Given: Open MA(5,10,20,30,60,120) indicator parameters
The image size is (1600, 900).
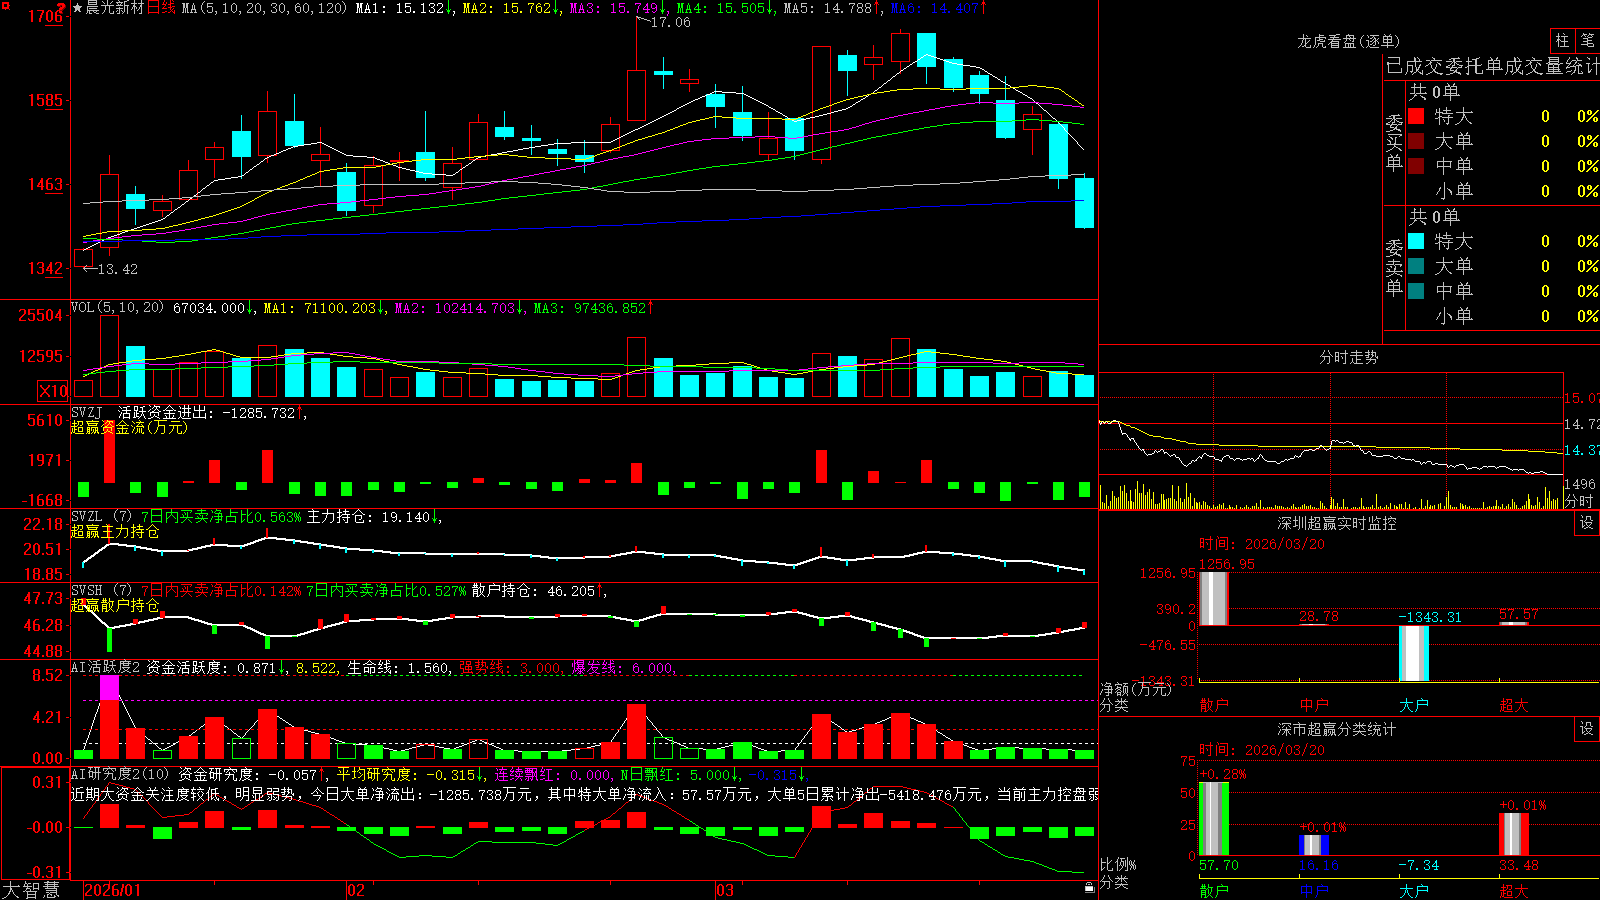Looking at the screenshot, I should click(264, 8).
